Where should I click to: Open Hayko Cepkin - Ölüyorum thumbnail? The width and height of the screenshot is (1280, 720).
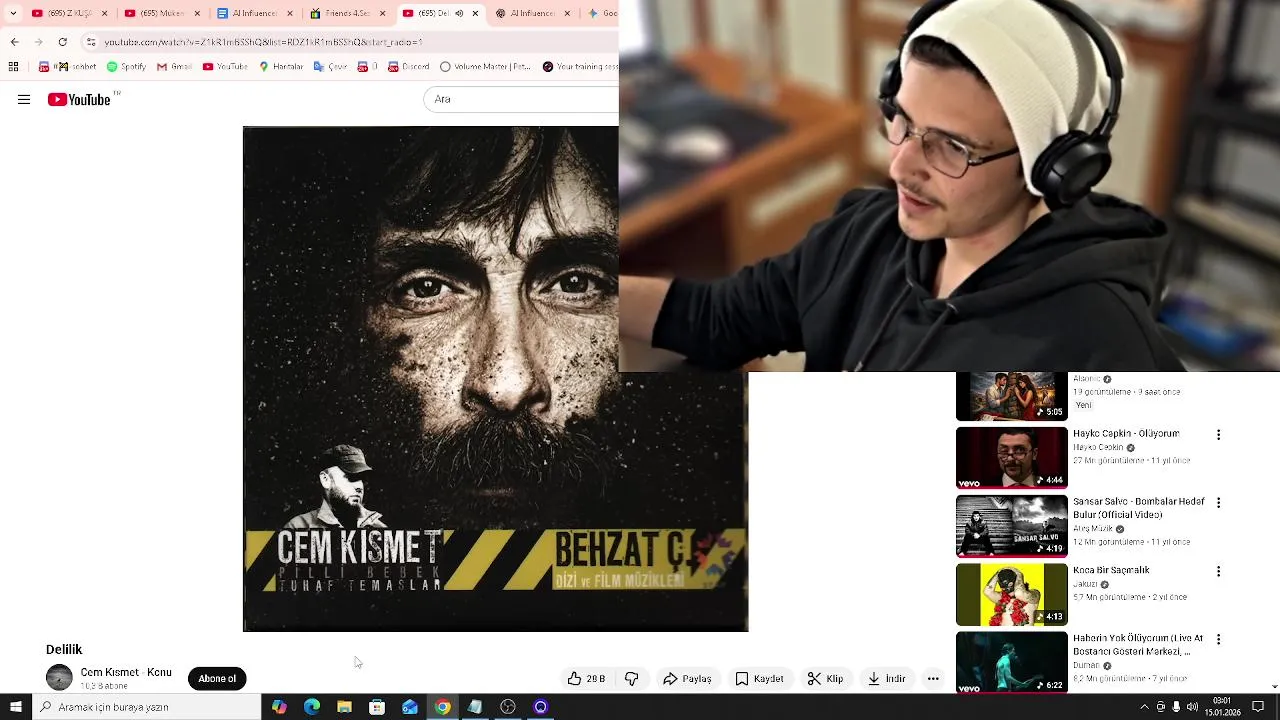[1012, 458]
